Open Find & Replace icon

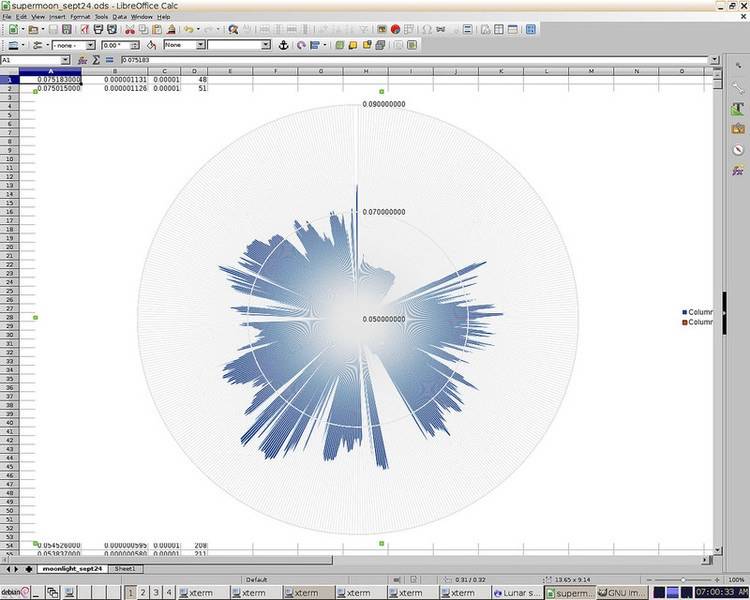click(x=233, y=30)
